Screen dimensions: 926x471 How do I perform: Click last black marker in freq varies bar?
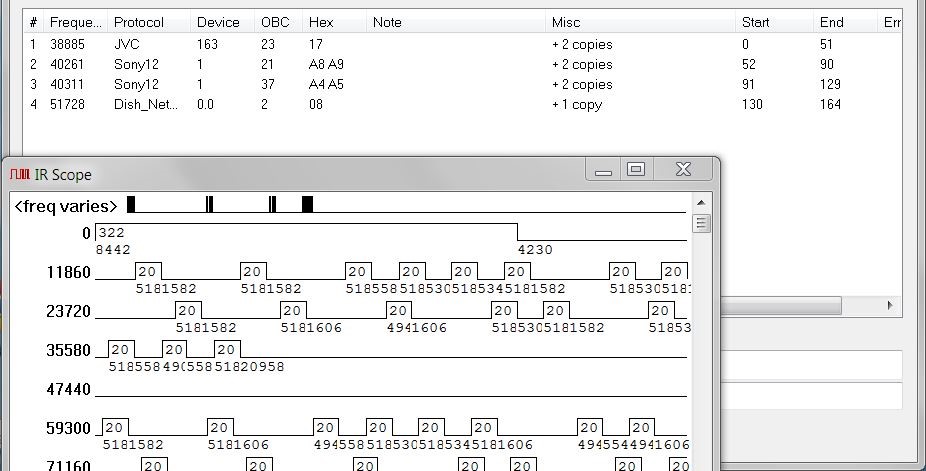coord(307,205)
